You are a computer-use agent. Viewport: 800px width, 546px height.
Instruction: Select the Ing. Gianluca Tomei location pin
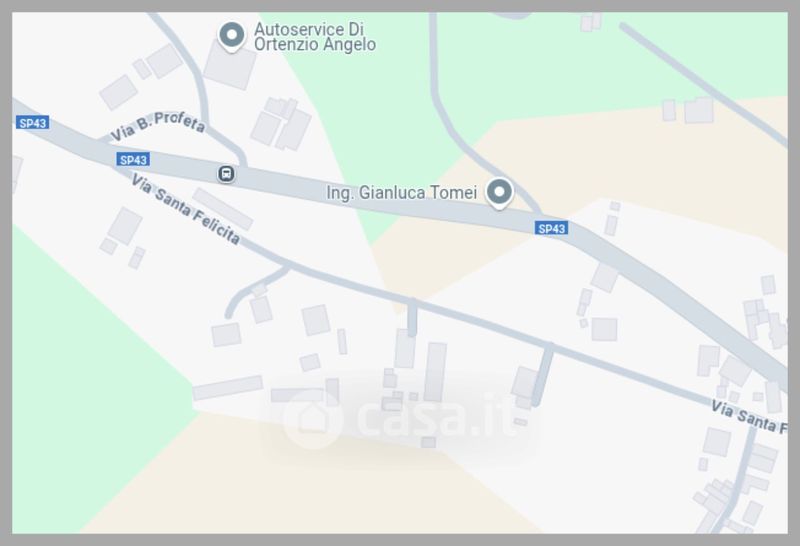(499, 193)
